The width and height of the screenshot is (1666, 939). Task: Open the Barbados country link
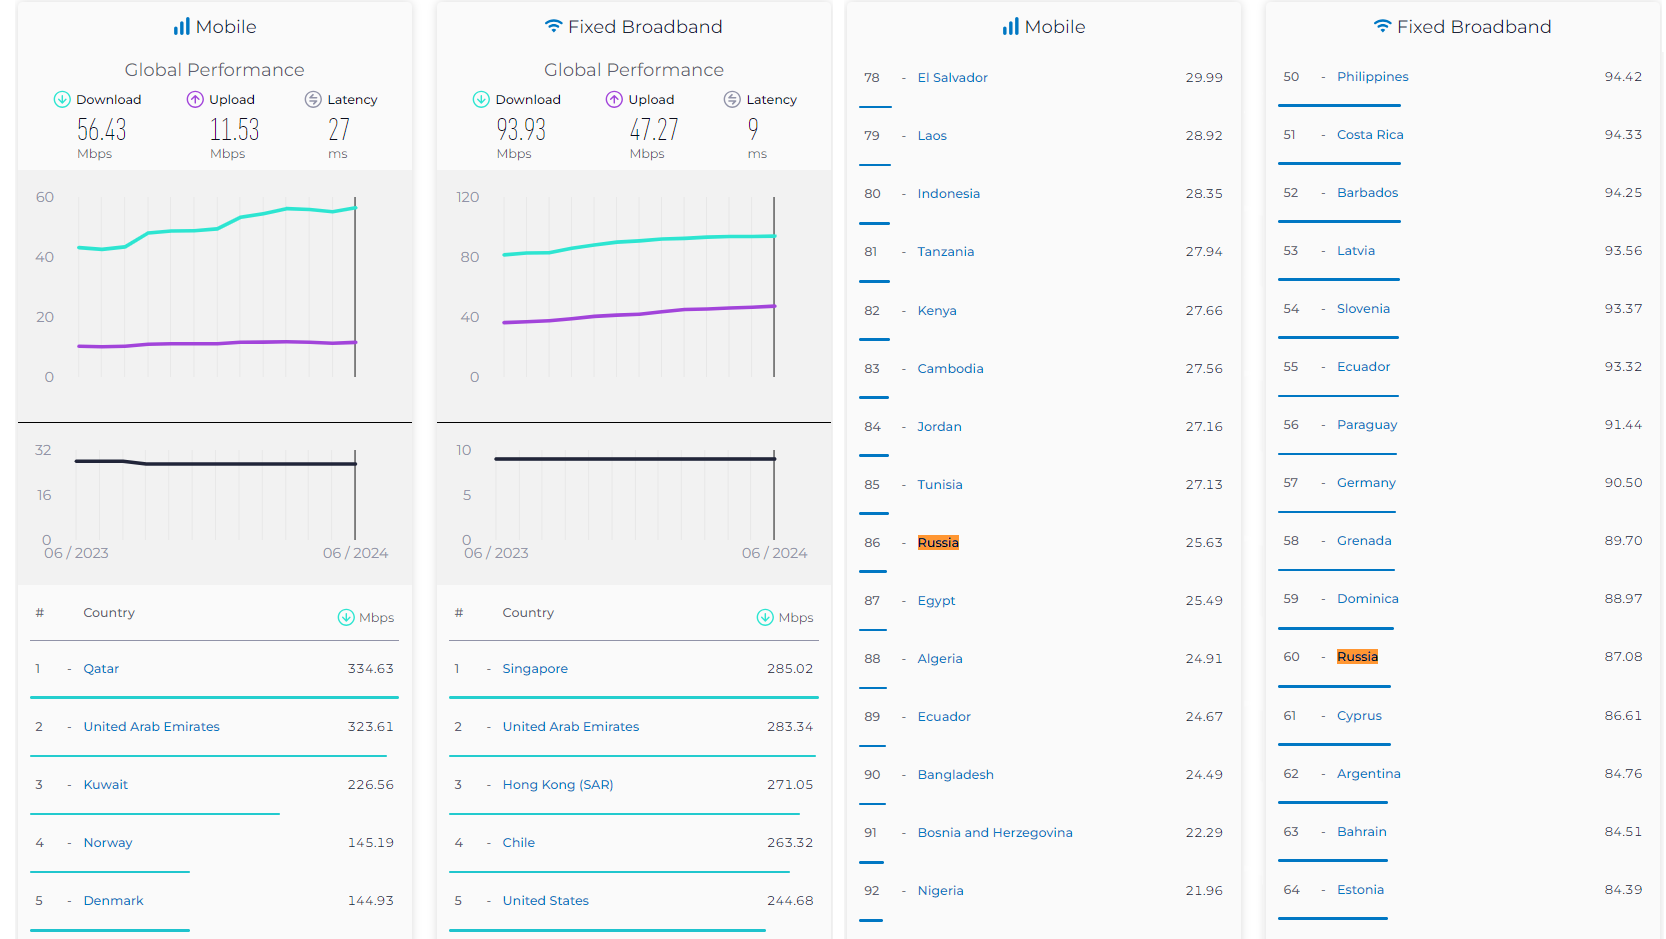[x=1368, y=193]
